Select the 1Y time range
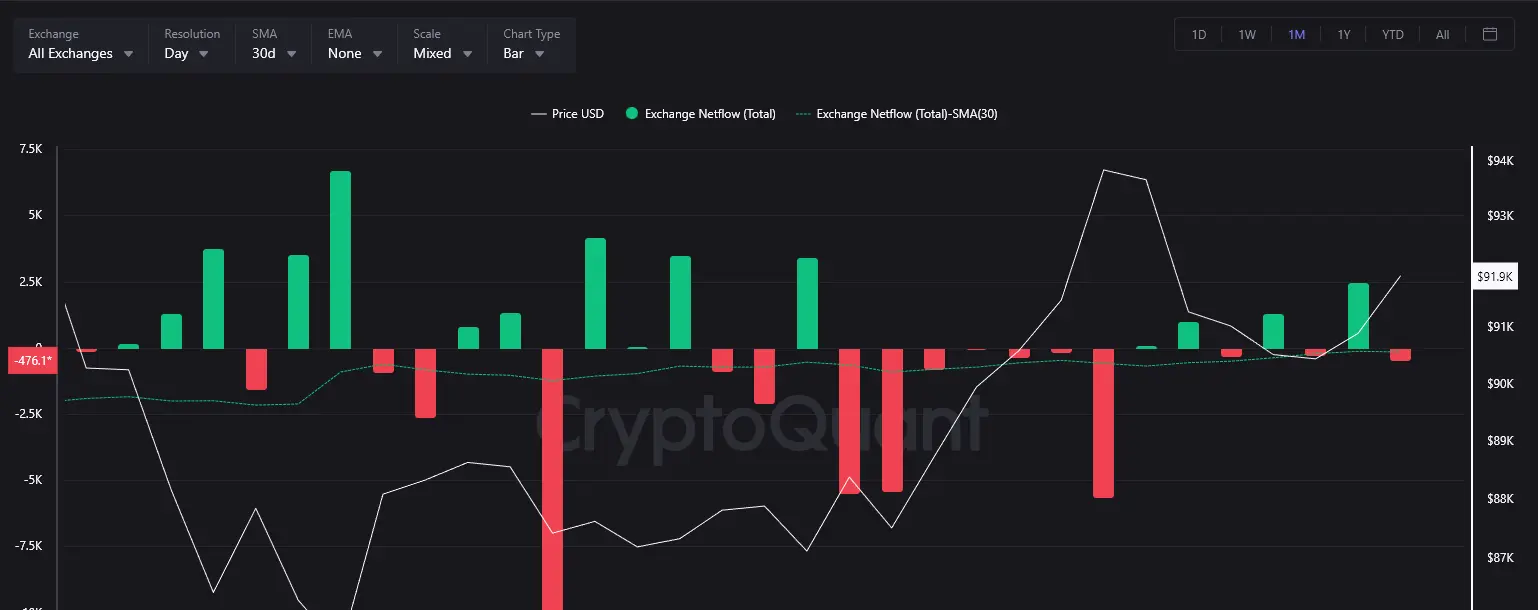This screenshot has height=610, width=1538. (1343, 33)
